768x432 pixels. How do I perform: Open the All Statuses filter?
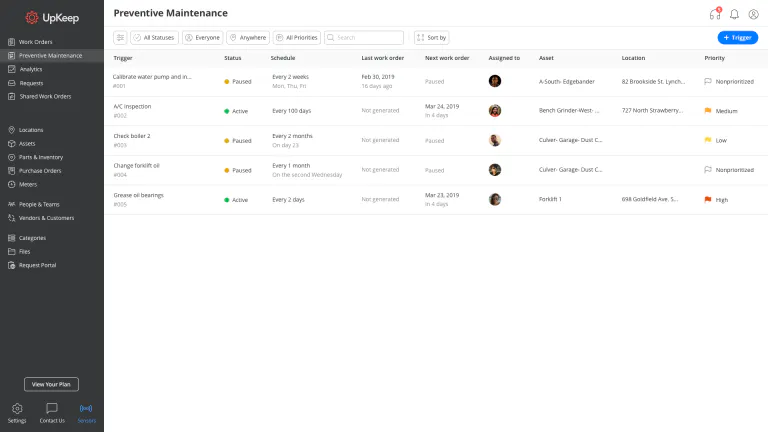coord(154,38)
